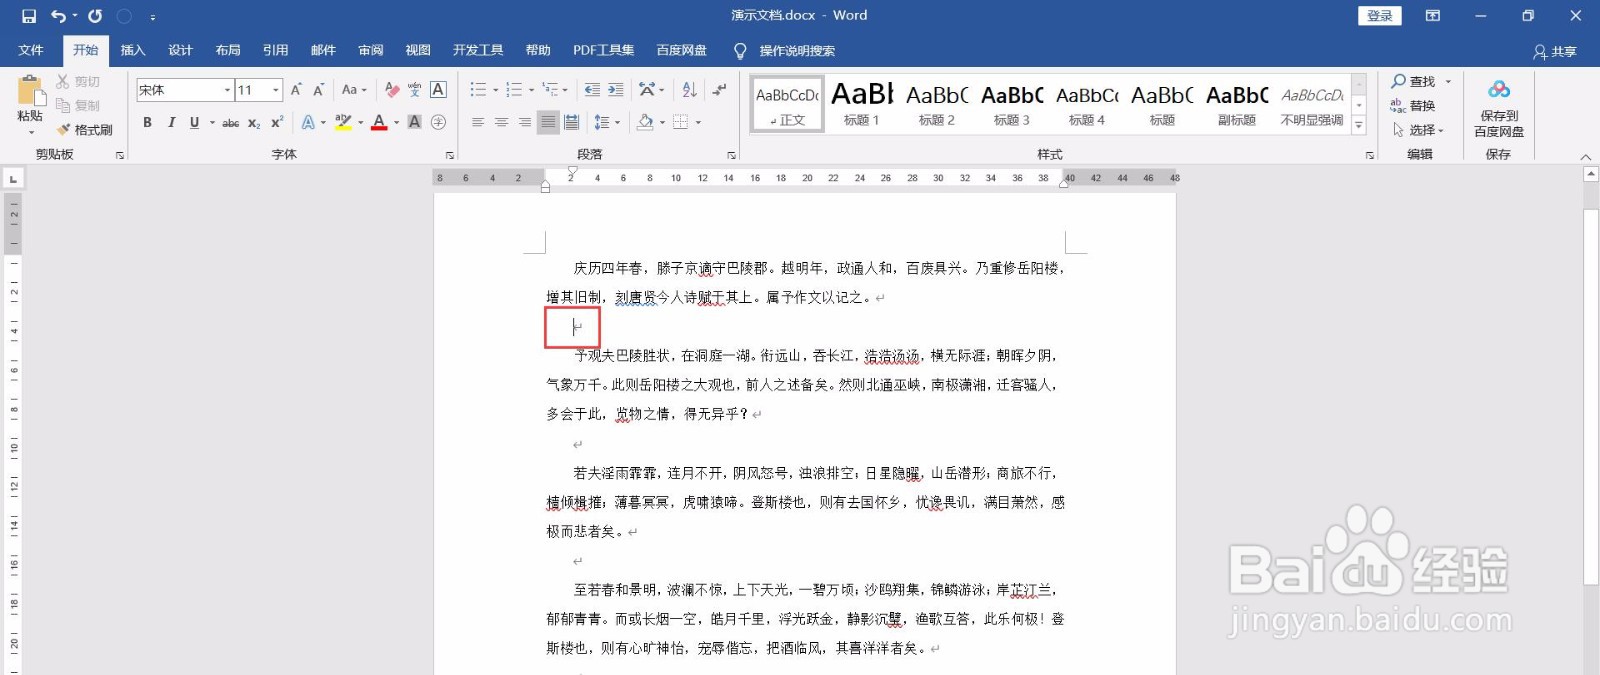This screenshot has width=1600, height=675.
Task: Toggle bold formatting
Action: pos(148,122)
